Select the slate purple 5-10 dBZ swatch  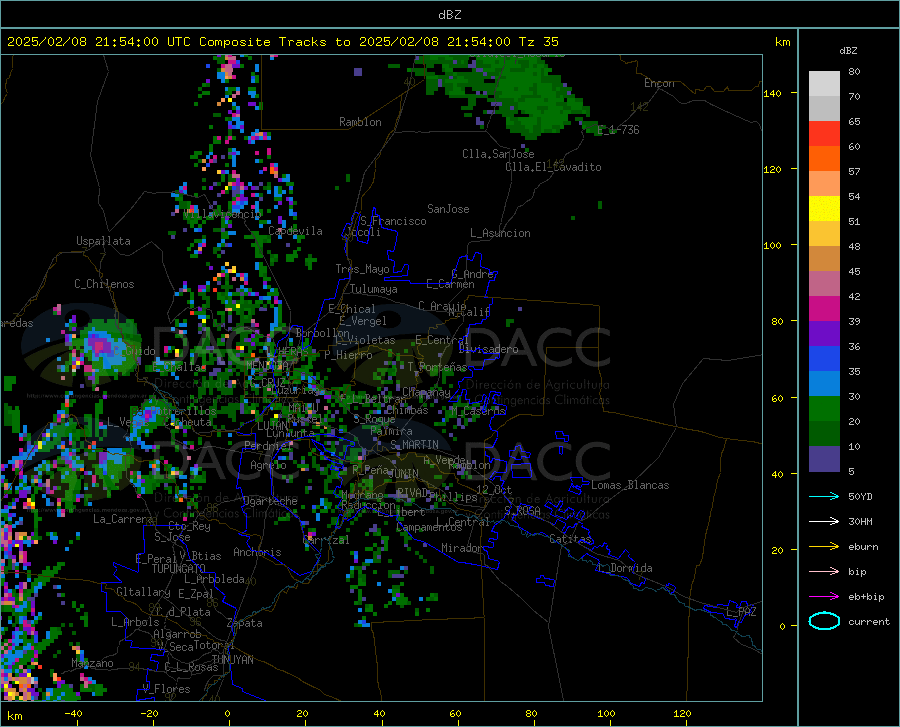point(824,459)
